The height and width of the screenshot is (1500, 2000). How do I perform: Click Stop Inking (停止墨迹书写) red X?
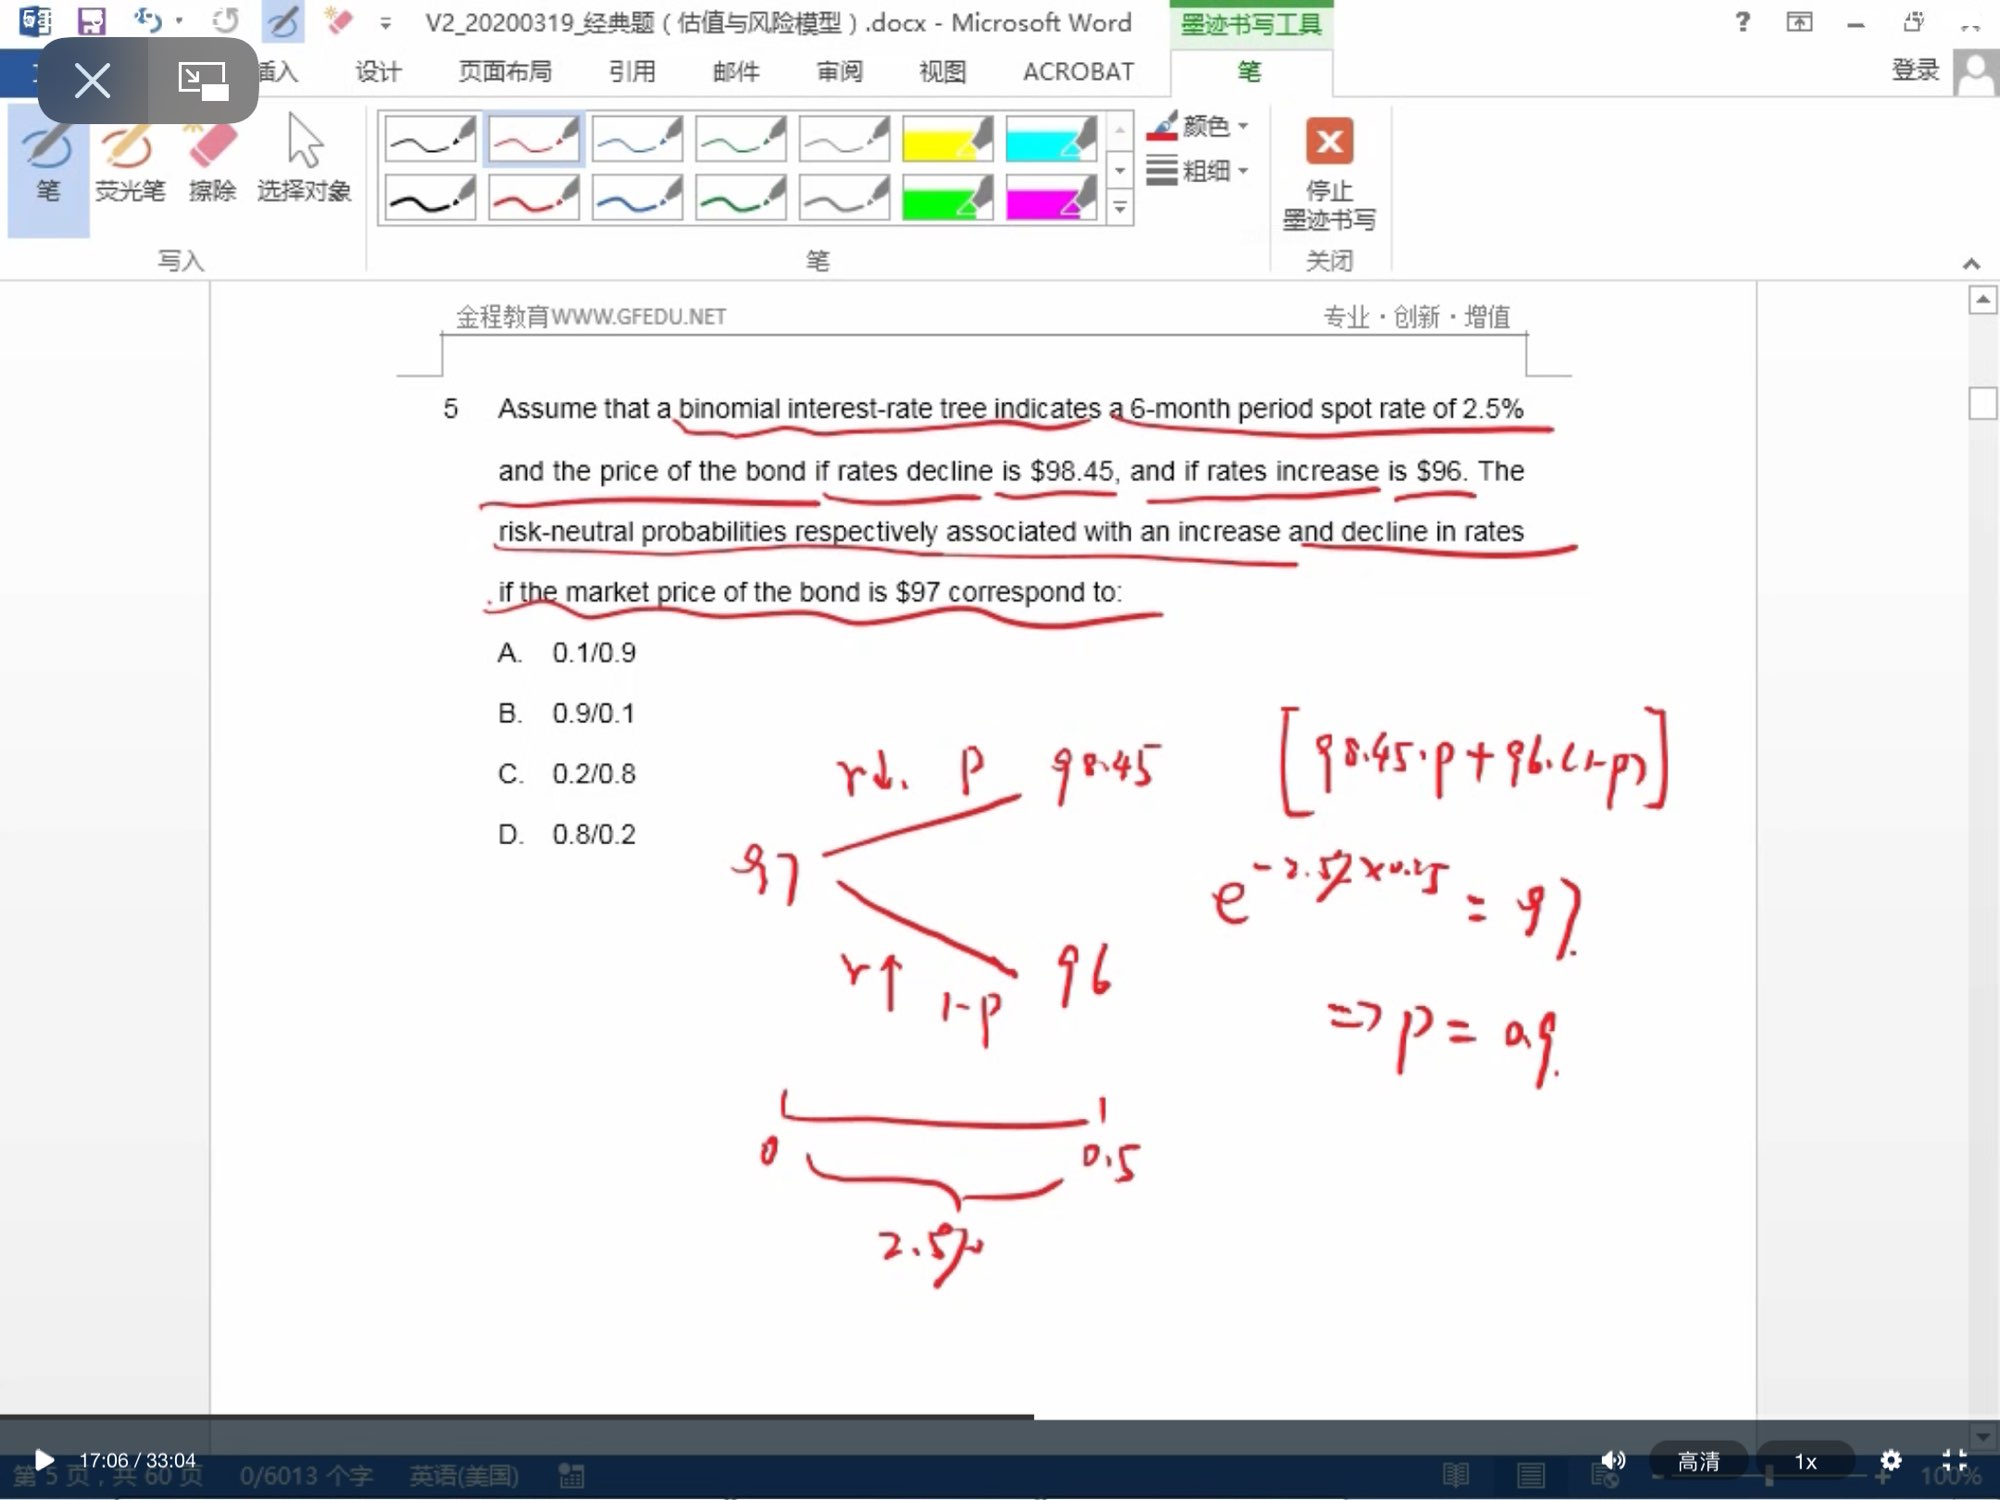pos(1329,142)
